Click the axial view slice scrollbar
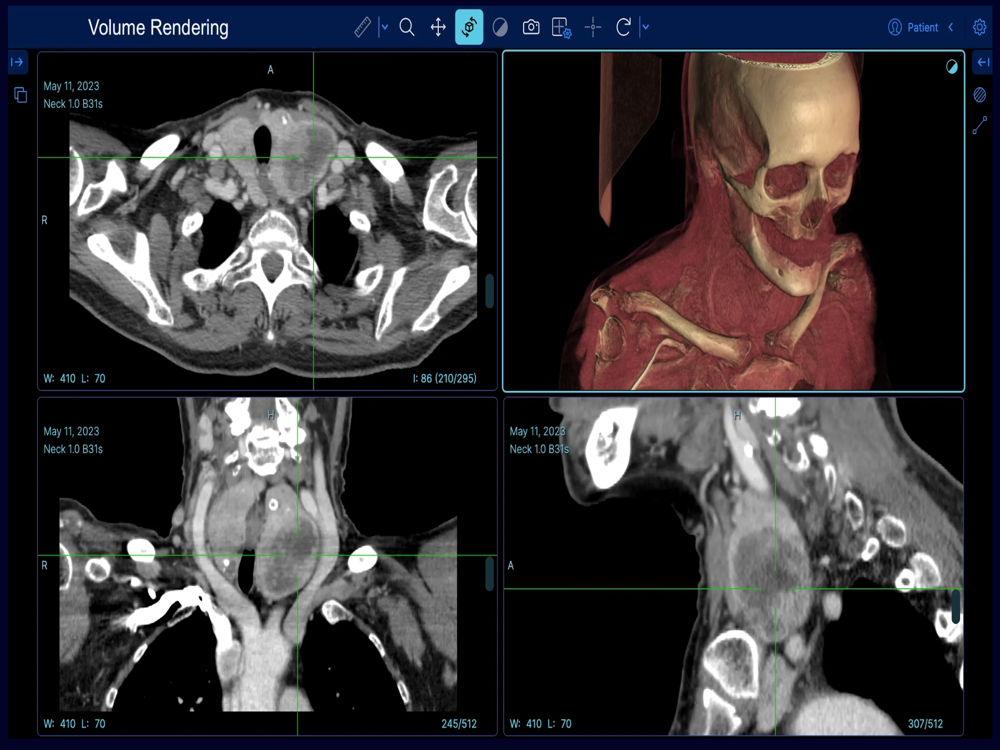Viewport: 1000px width, 750px height. pyautogui.click(x=489, y=291)
